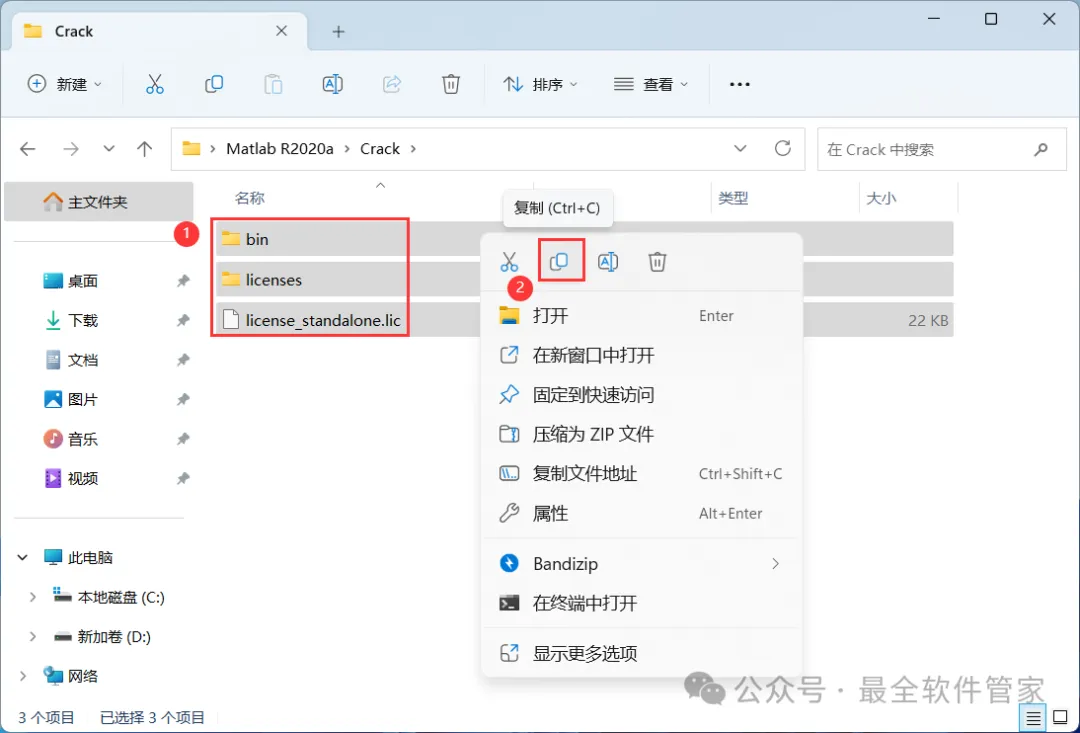Expand the Bandizip submenu arrow
The image size is (1080, 733).
(x=776, y=564)
